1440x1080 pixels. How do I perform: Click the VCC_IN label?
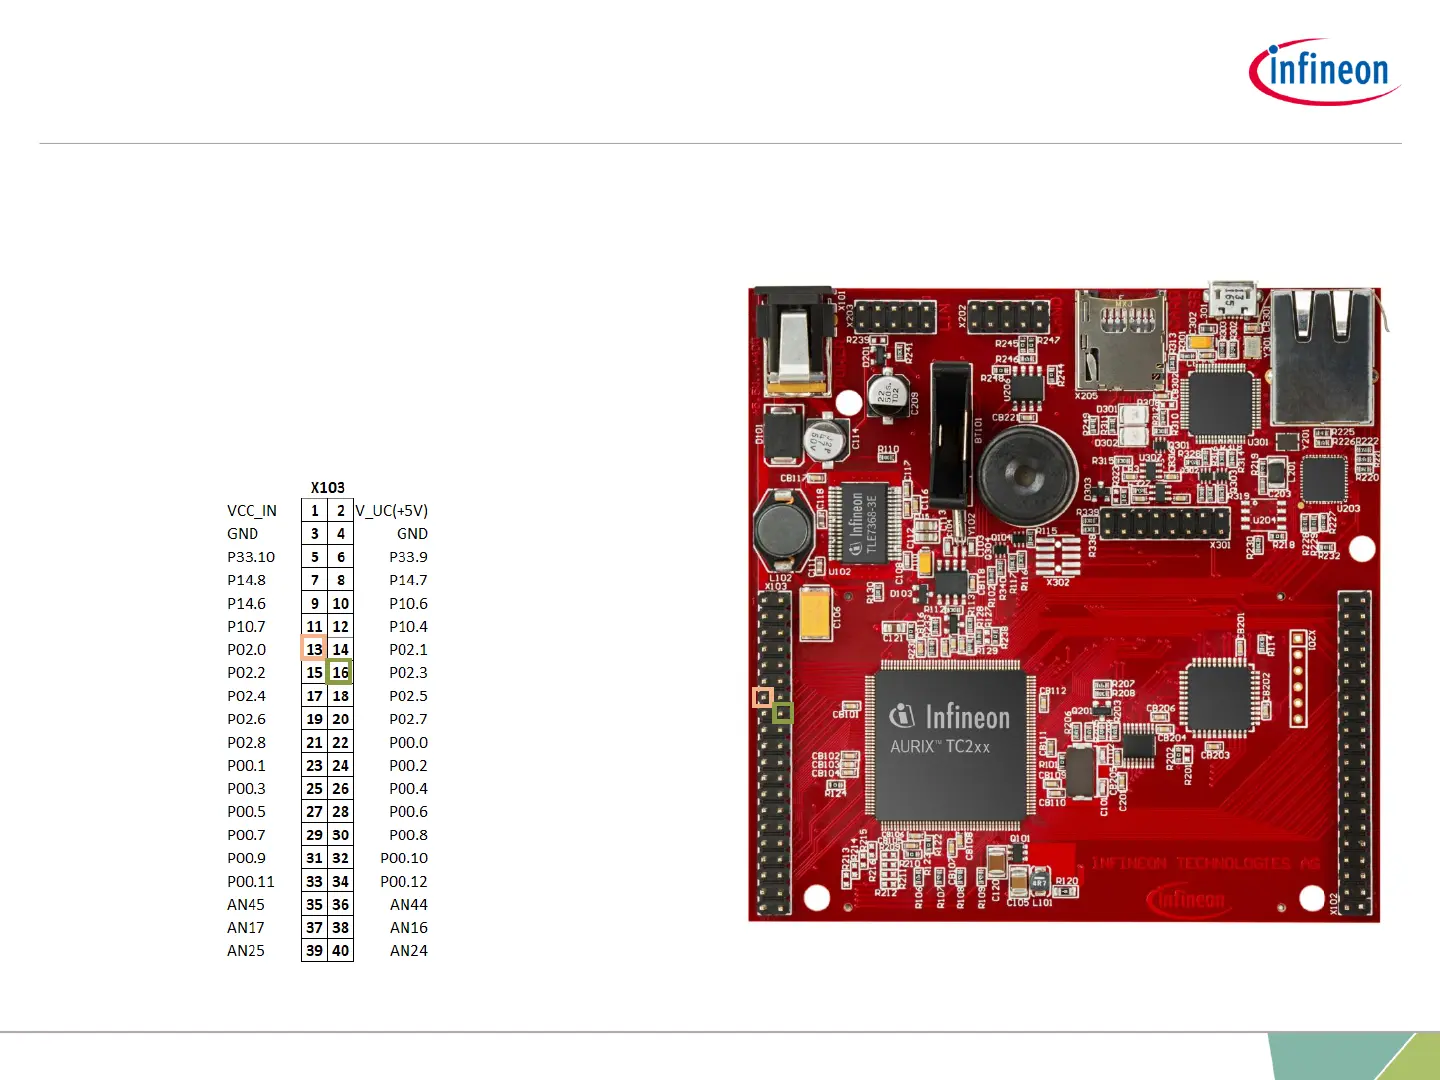pos(252,510)
